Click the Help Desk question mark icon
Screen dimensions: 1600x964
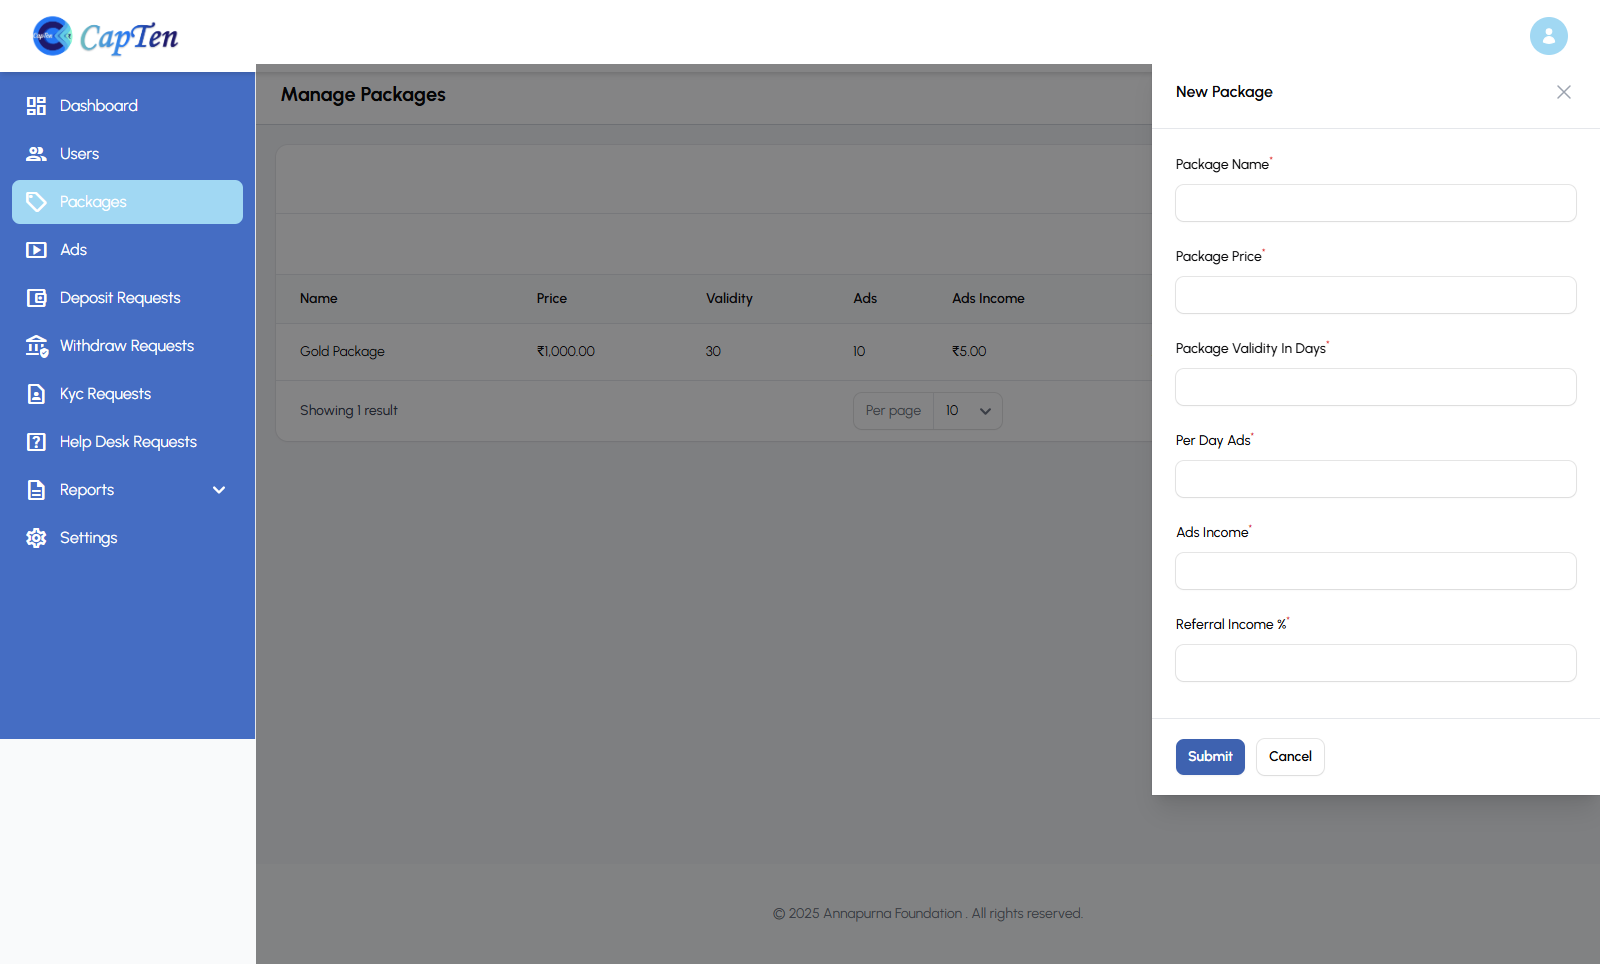(x=36, y=442)
